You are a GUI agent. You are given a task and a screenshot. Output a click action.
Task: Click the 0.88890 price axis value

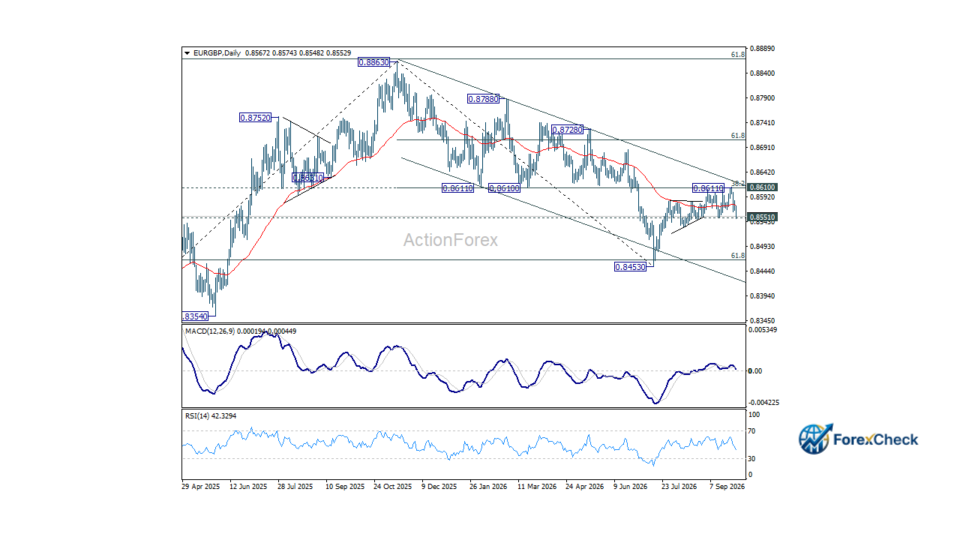tap(762, 48)
